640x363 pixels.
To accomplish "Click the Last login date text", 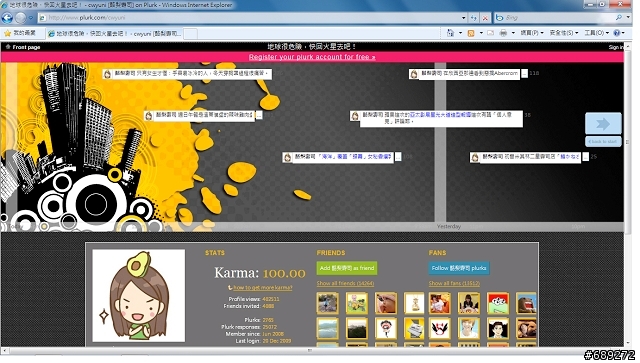I will tap(276, 341).
